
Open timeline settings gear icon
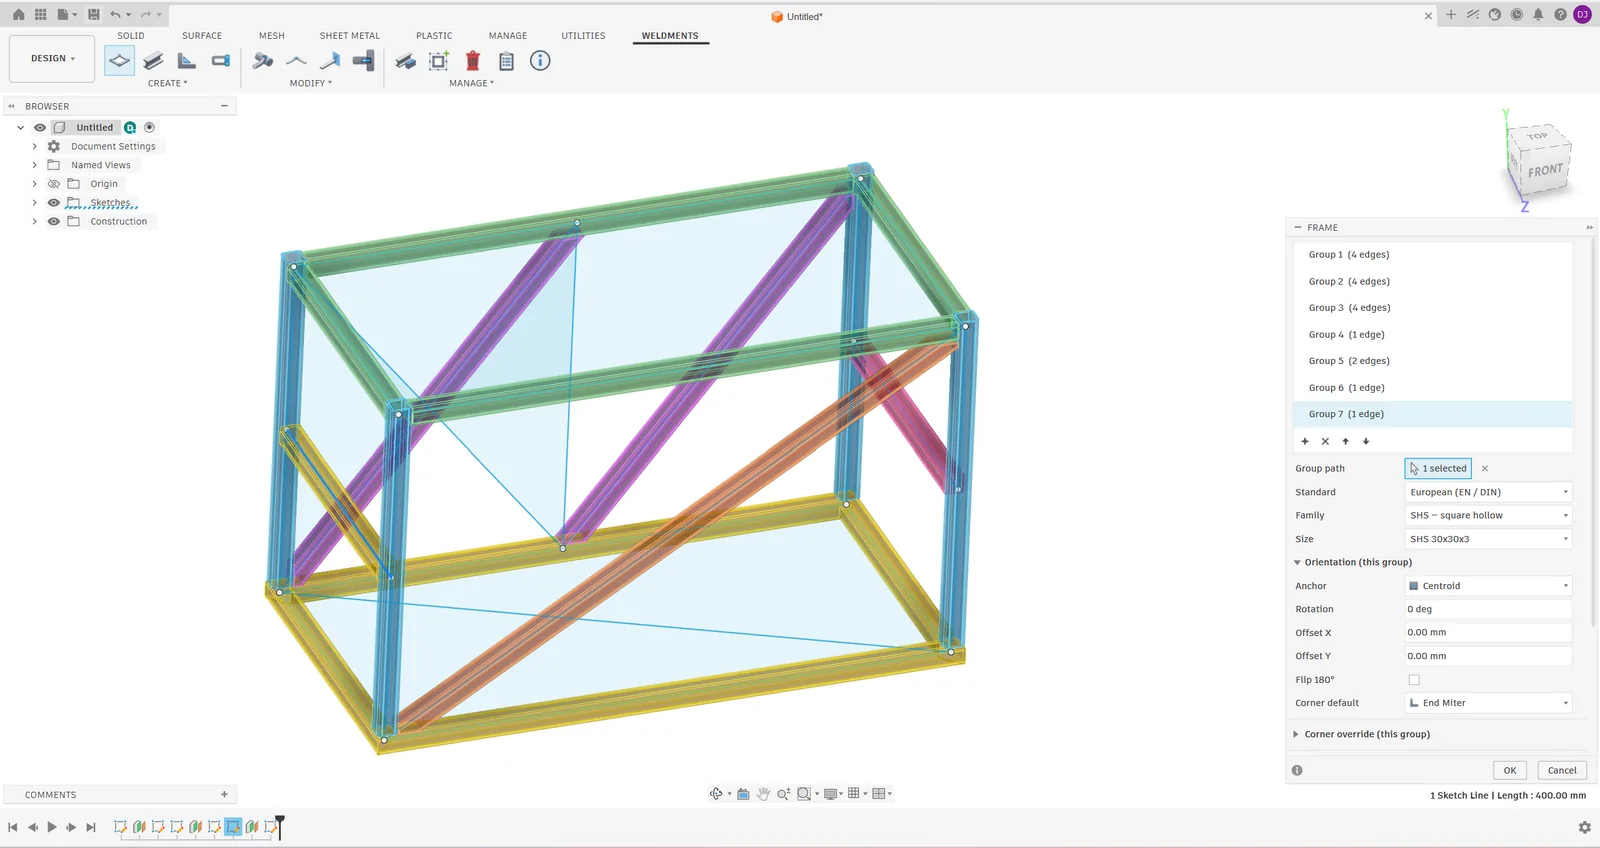(x=1585, y=827)
